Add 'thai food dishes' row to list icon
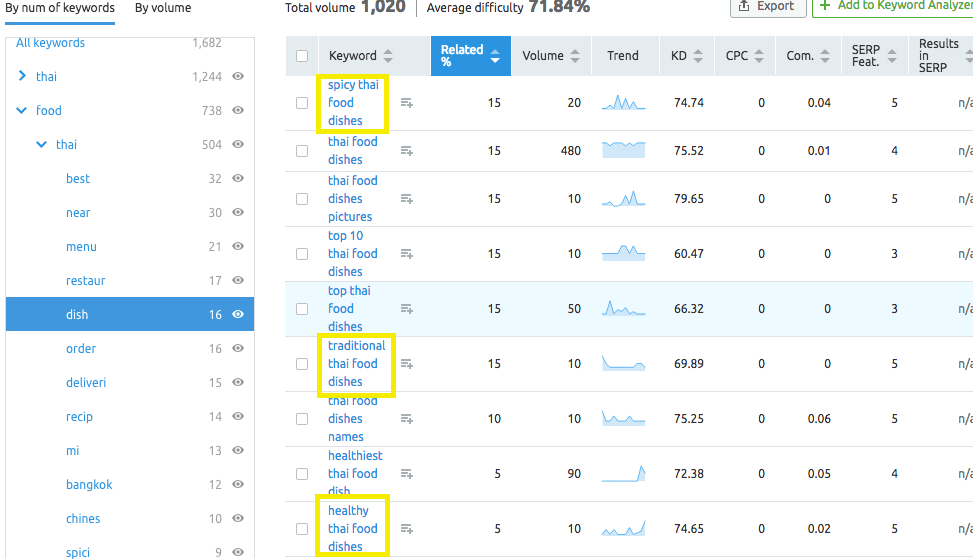The image size is (973, 559). coord(406,151)
